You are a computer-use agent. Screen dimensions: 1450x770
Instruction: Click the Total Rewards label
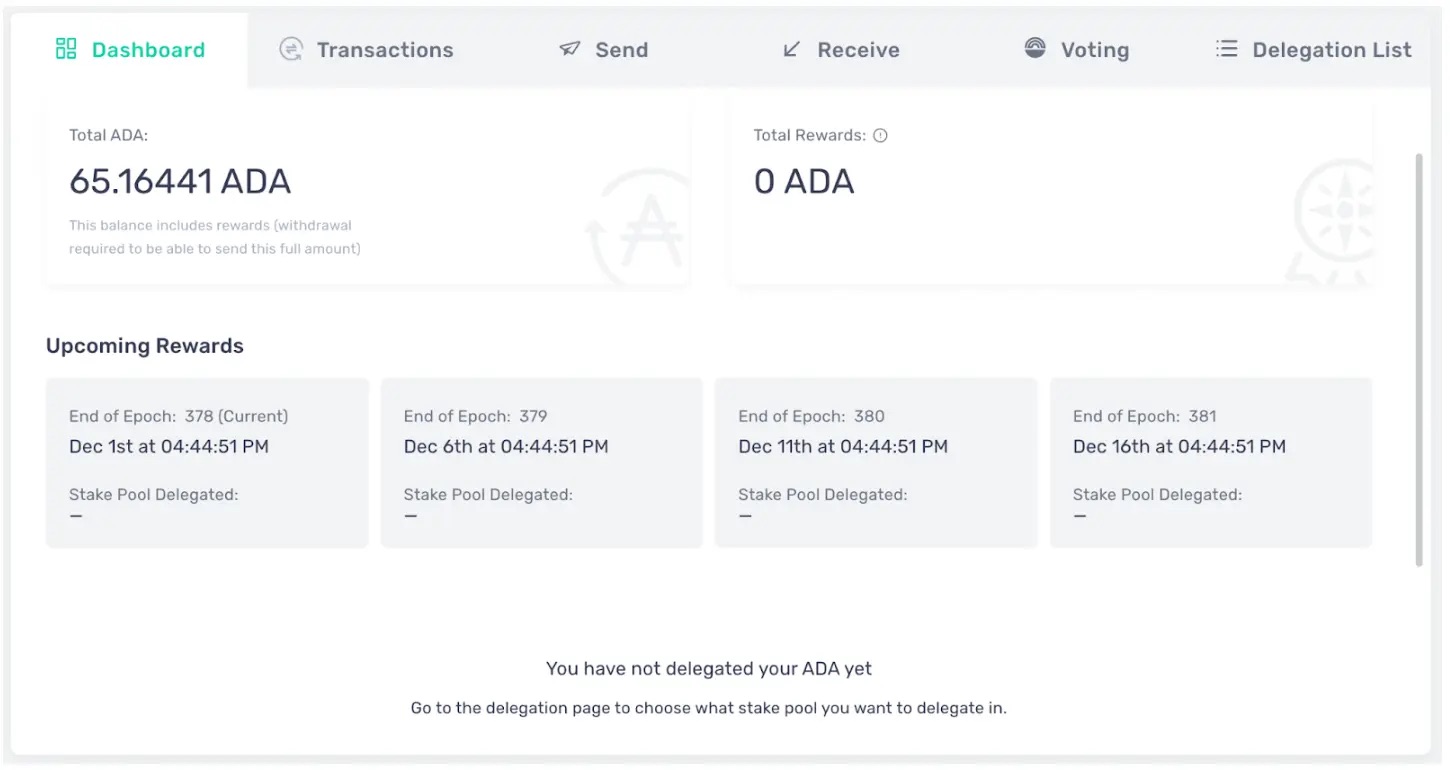pos(810,135)
